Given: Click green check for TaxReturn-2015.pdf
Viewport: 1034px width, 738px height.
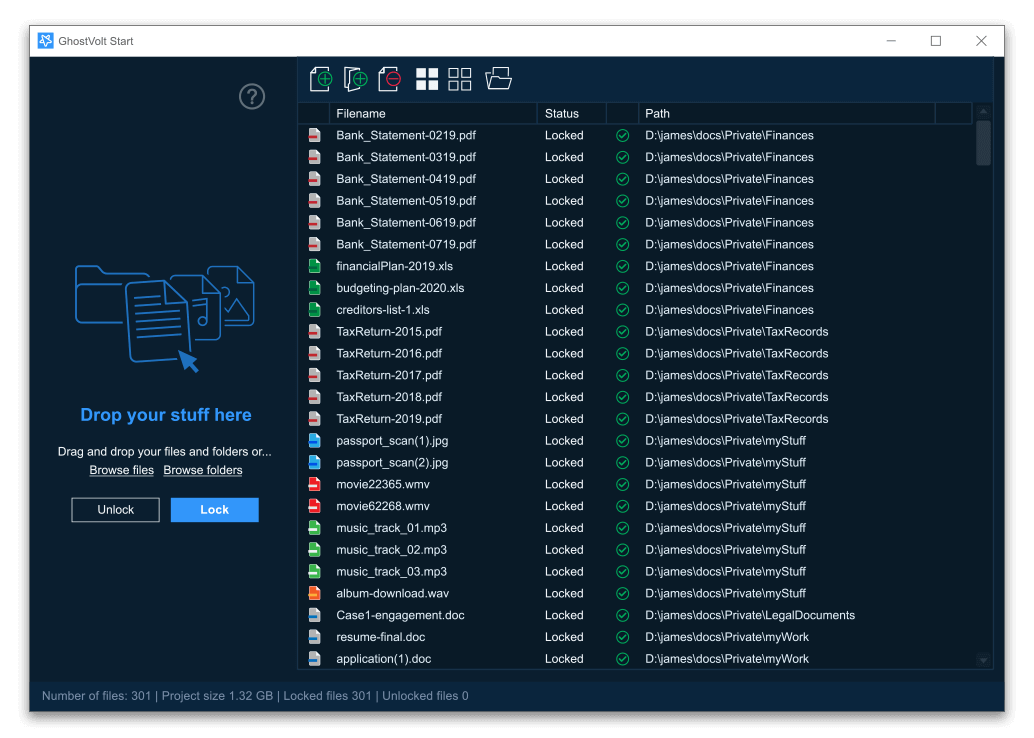Looking at the screenshot, I should tap(623, 332).
